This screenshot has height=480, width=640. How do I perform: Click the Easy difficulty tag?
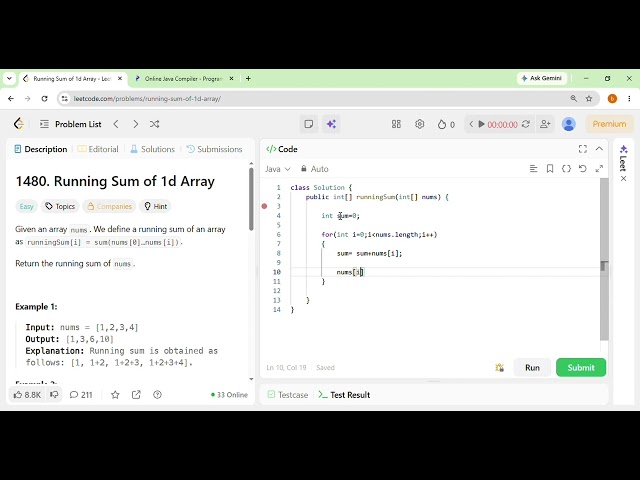27,207
